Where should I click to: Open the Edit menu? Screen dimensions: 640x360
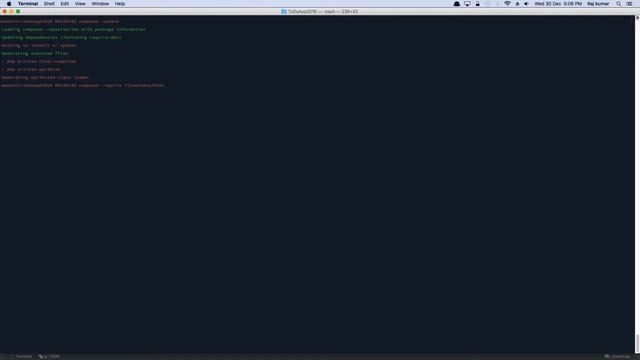click(65, 4)
